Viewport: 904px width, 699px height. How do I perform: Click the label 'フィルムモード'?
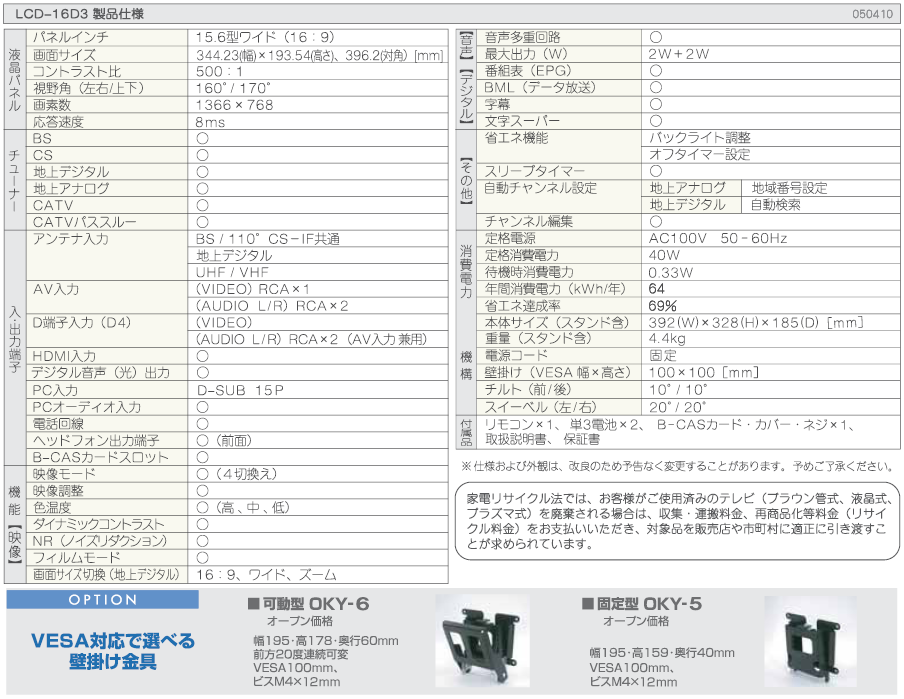pos(77,558)
